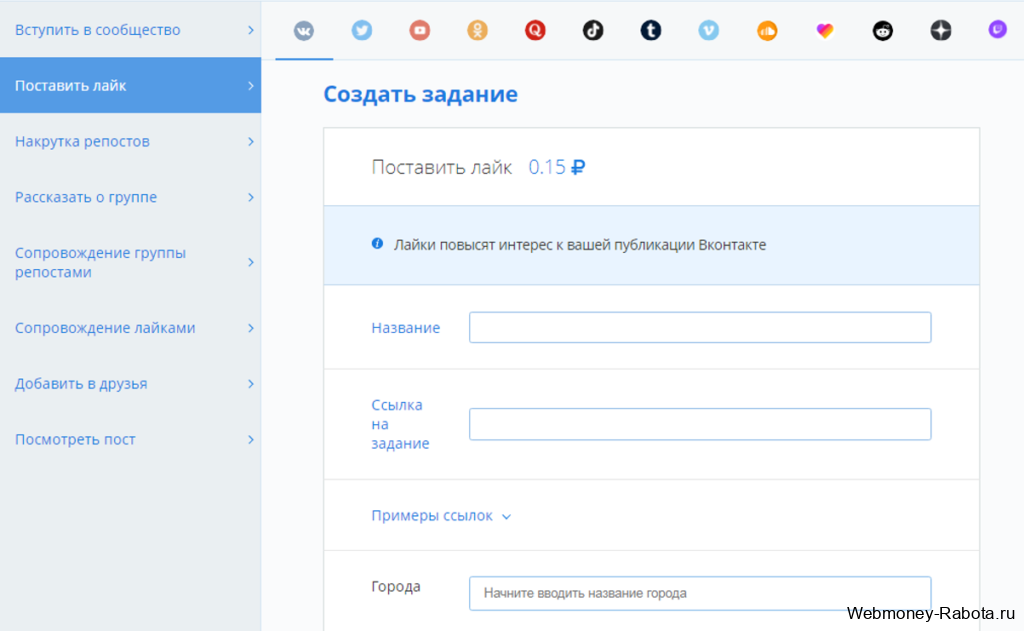The image size is (1024, 631).
Task: Select 'Сопровождение лайками' sidebar item
Action: tap(131, 327)
